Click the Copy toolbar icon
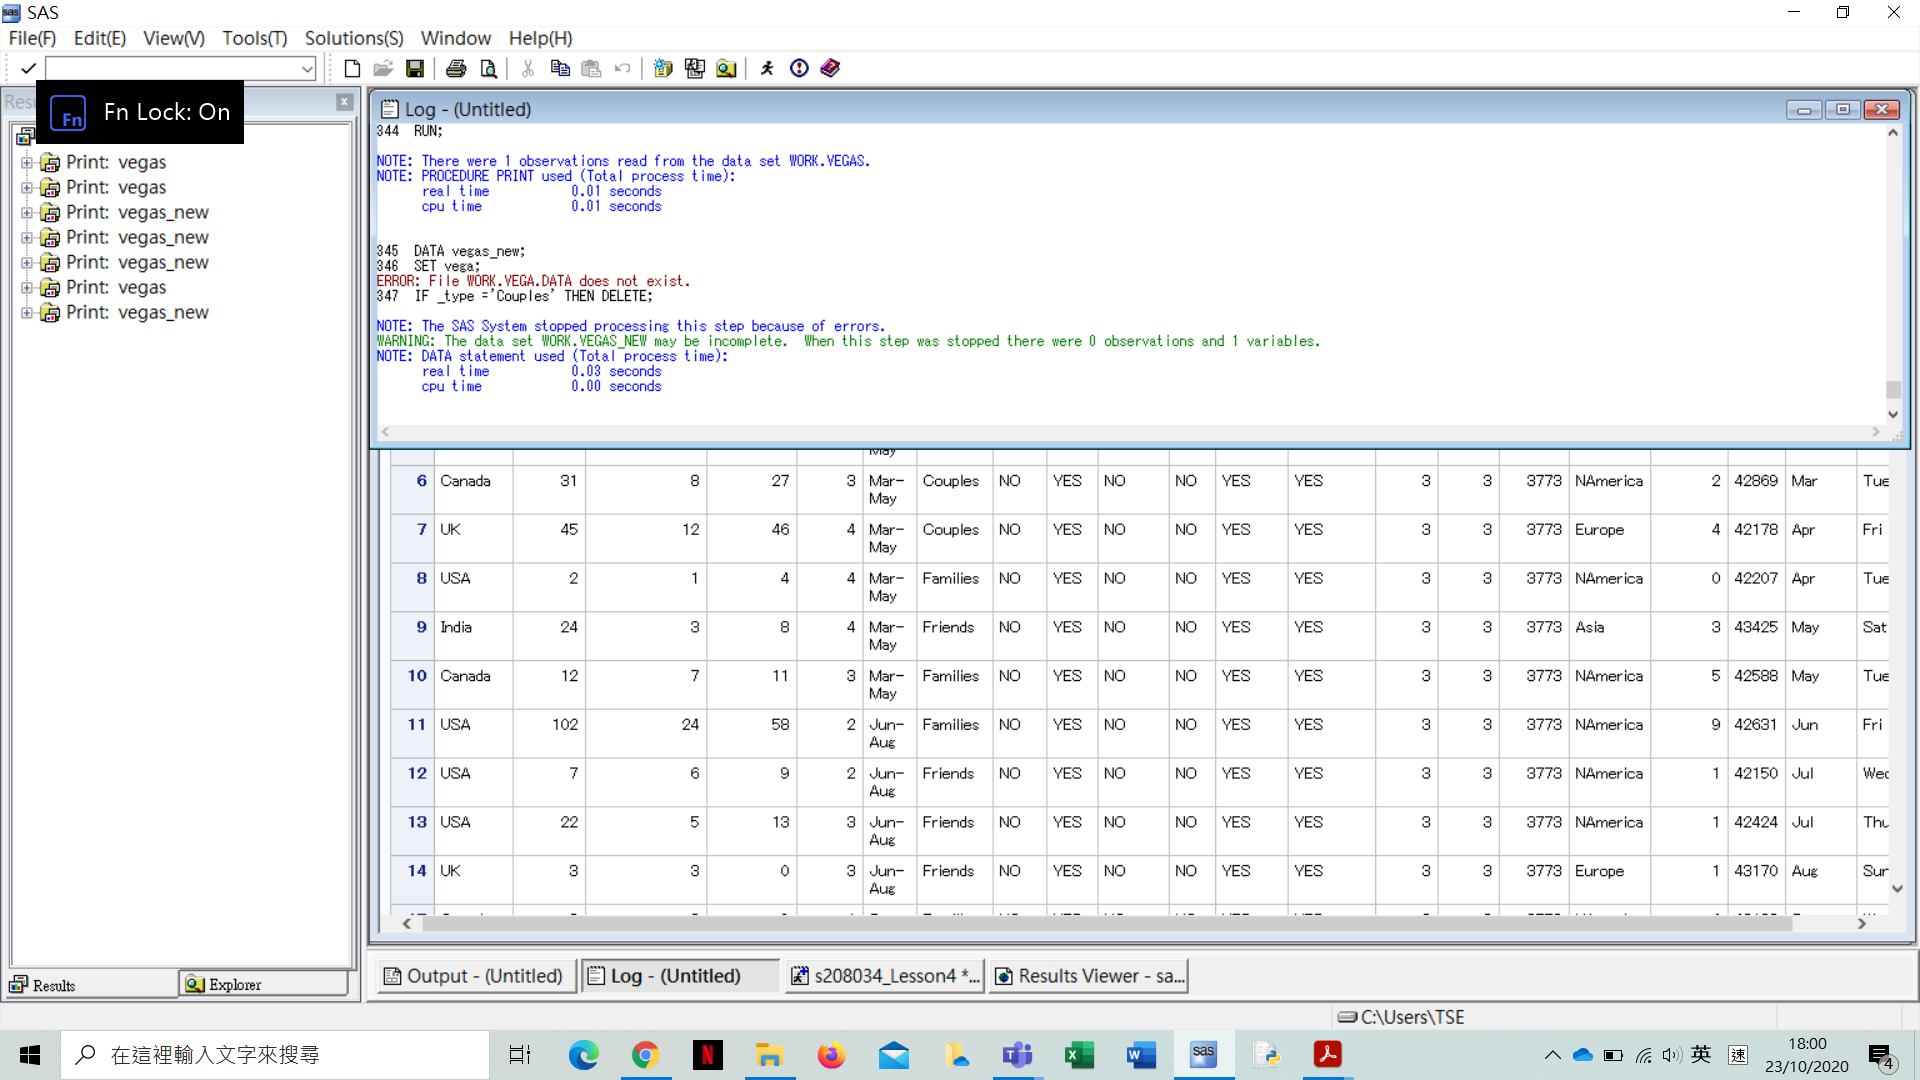1920x1080 pixels. coord(560,68)
